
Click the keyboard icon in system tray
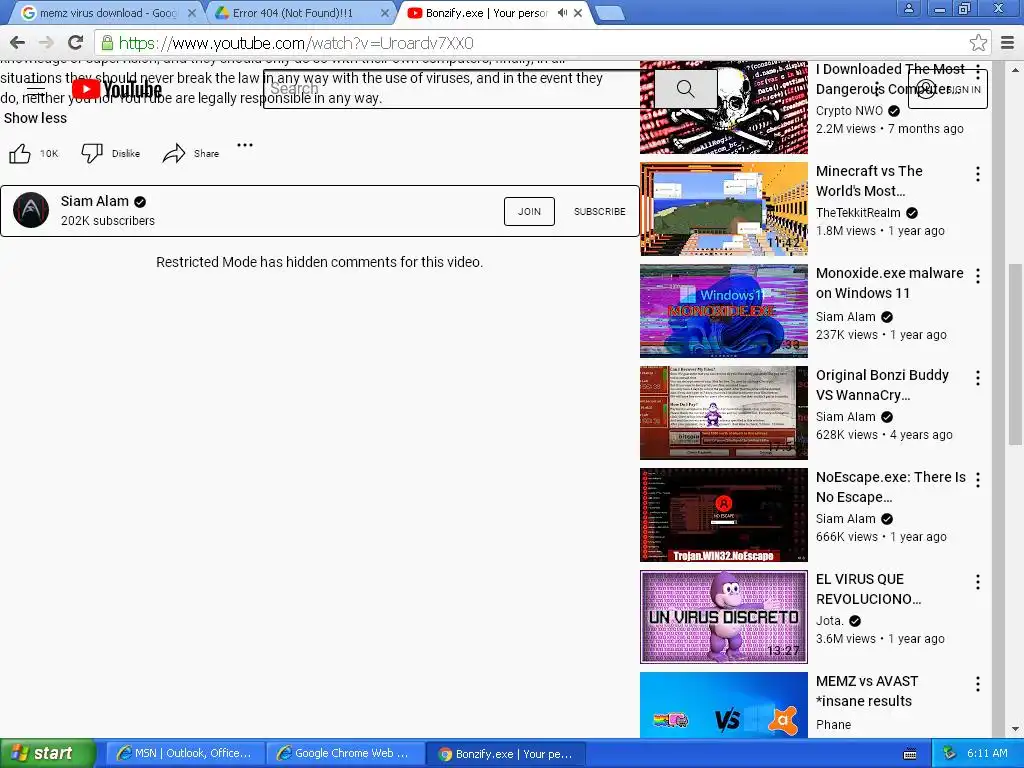click(910, 754)
